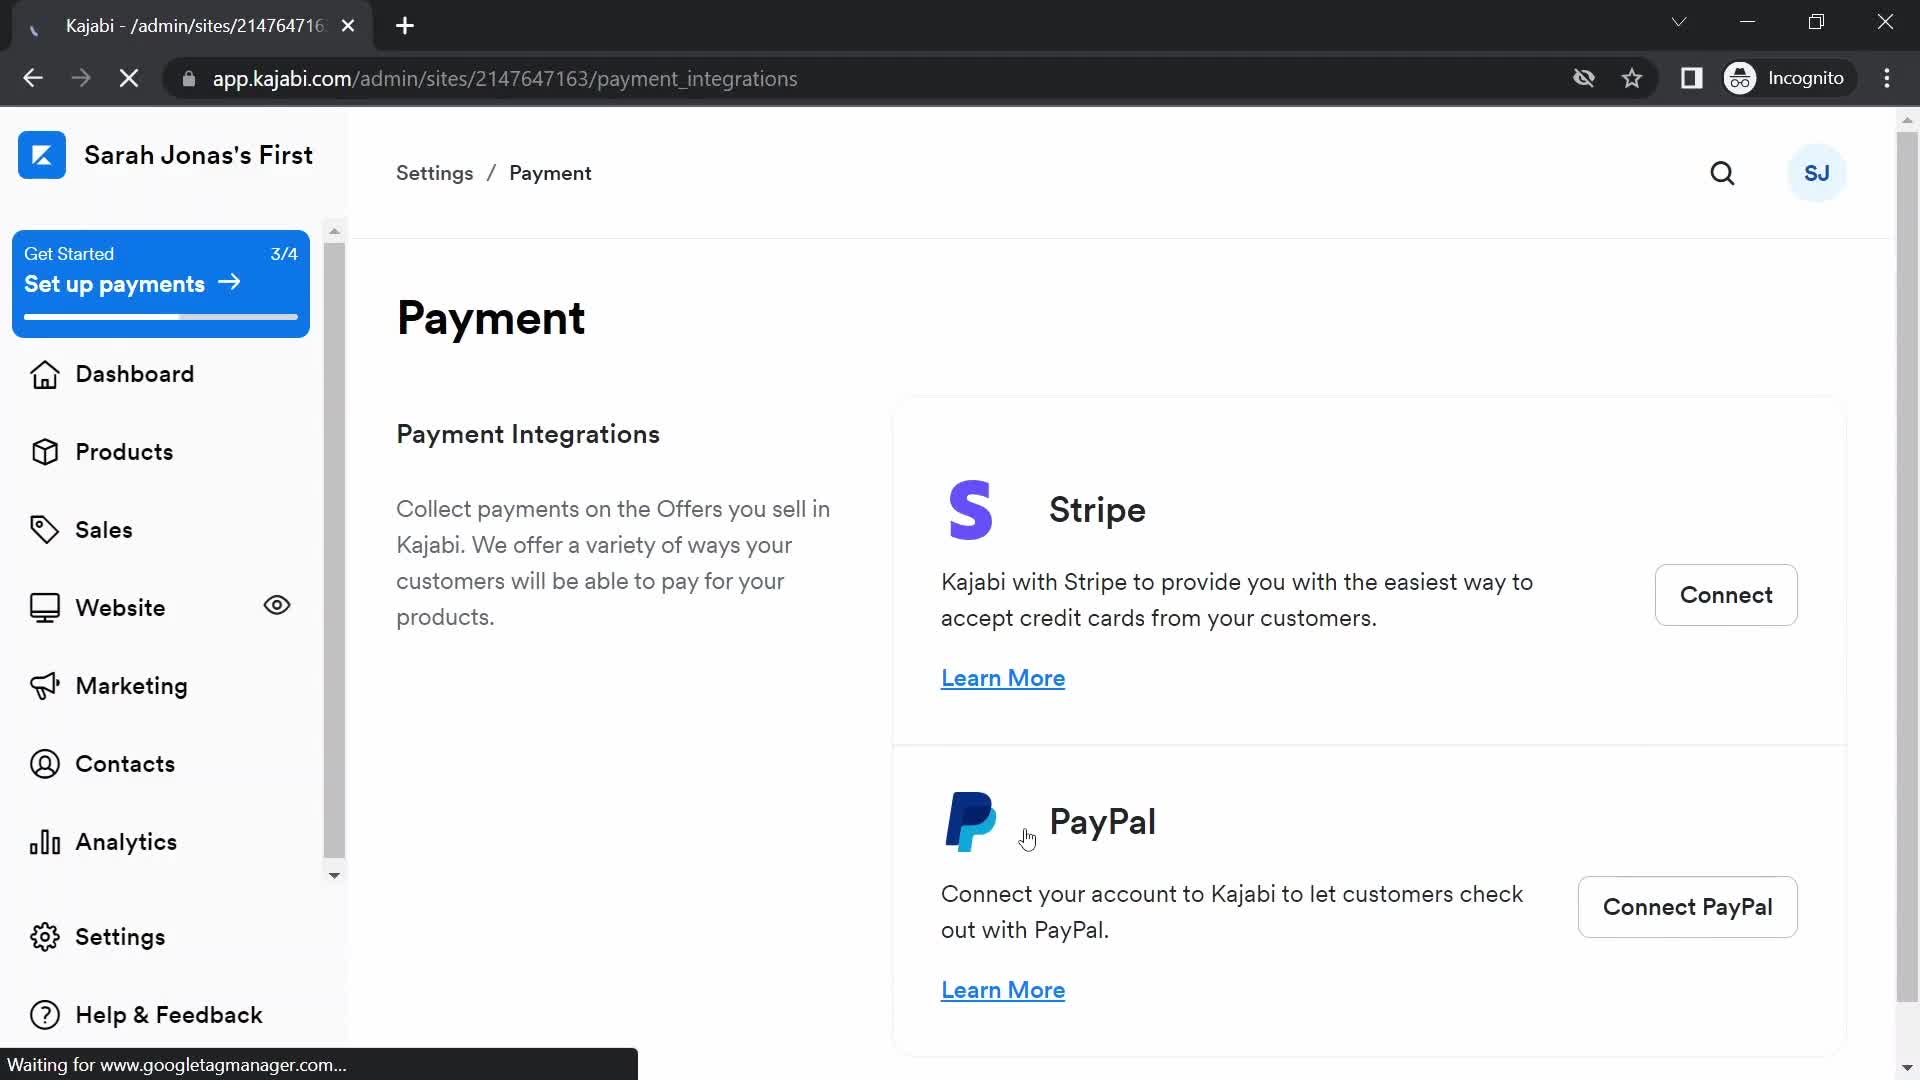The height and width of the screenshot is (1080, 1920).
Task: Open the Dashboard home icon
Action: click(45, 374)
